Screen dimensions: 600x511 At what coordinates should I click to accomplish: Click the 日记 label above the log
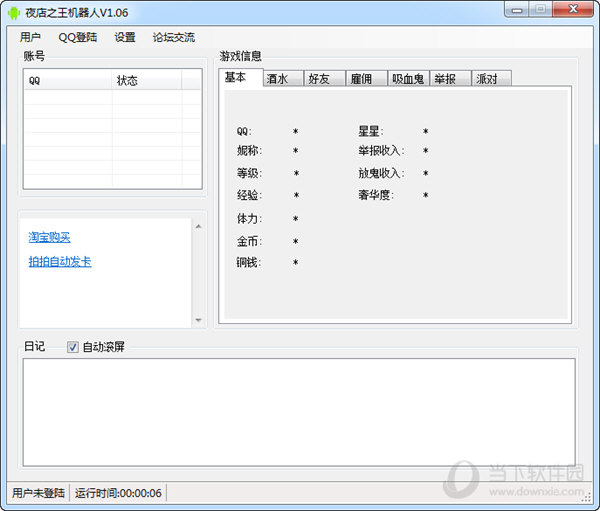coord(34,346)
